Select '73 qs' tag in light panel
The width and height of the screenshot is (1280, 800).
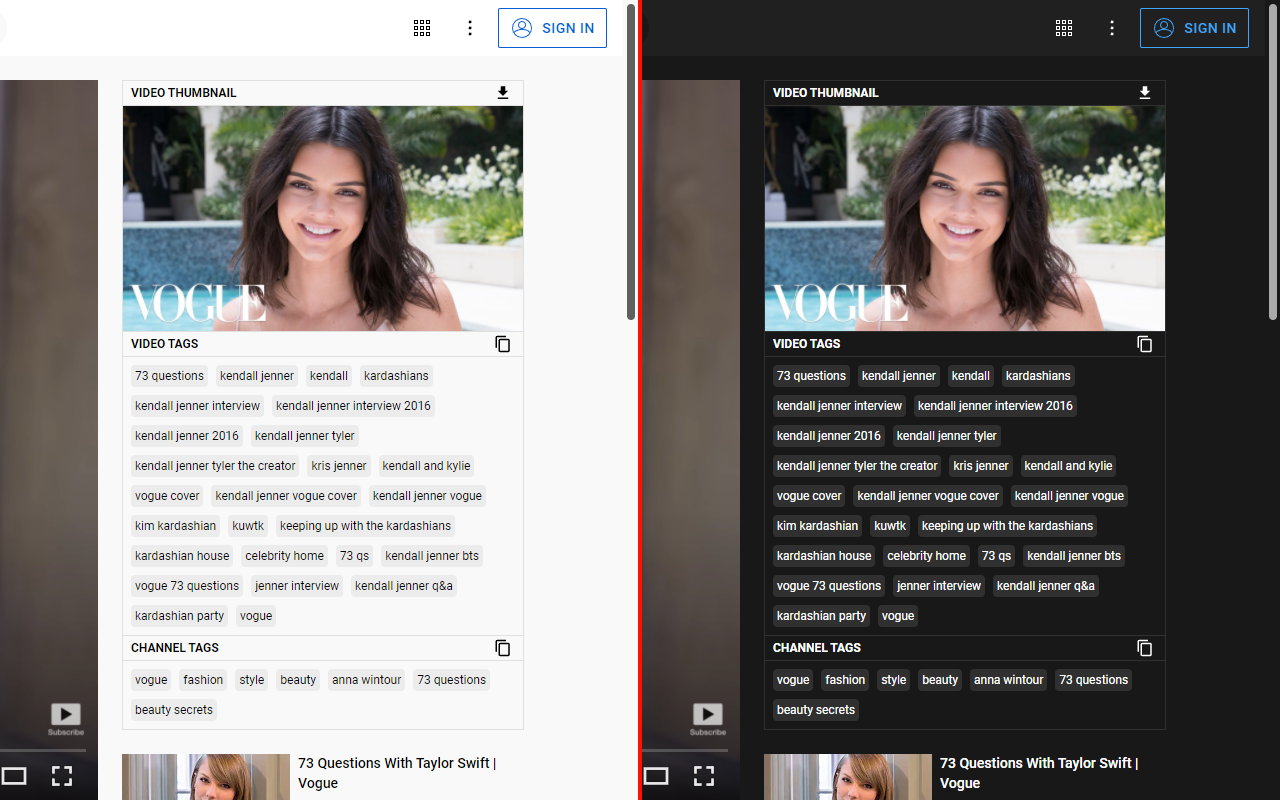354,556
